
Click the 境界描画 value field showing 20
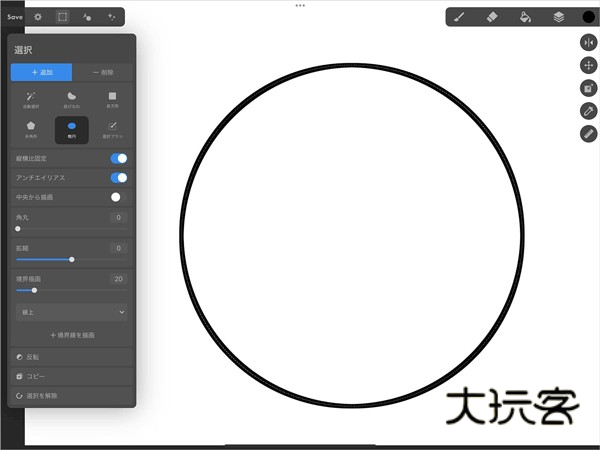(117, 279)
